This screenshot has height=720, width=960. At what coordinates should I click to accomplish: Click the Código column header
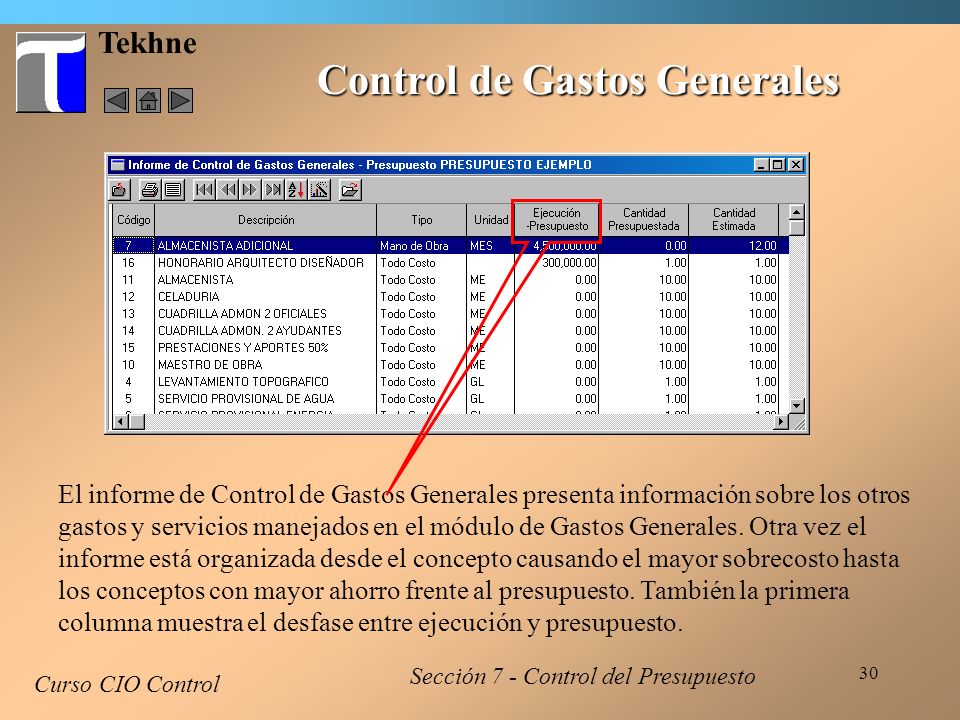coord(133,220)
